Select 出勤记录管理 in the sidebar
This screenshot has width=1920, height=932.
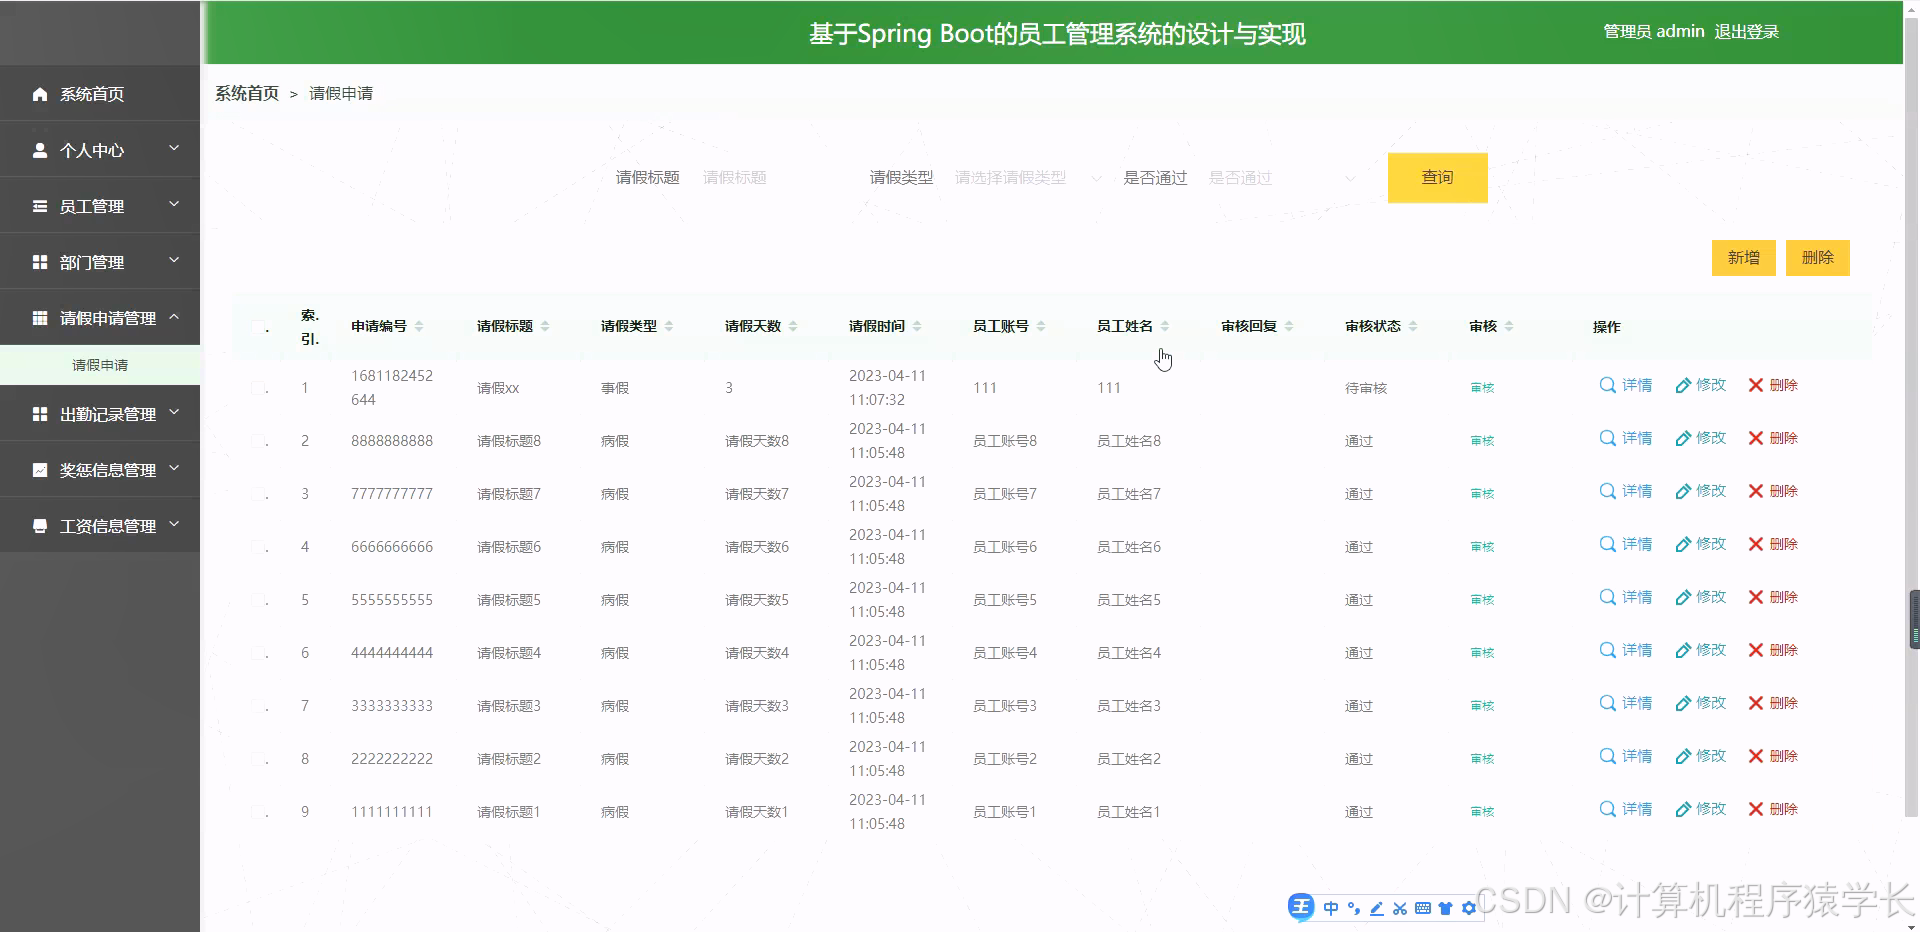tap(100, 413)
